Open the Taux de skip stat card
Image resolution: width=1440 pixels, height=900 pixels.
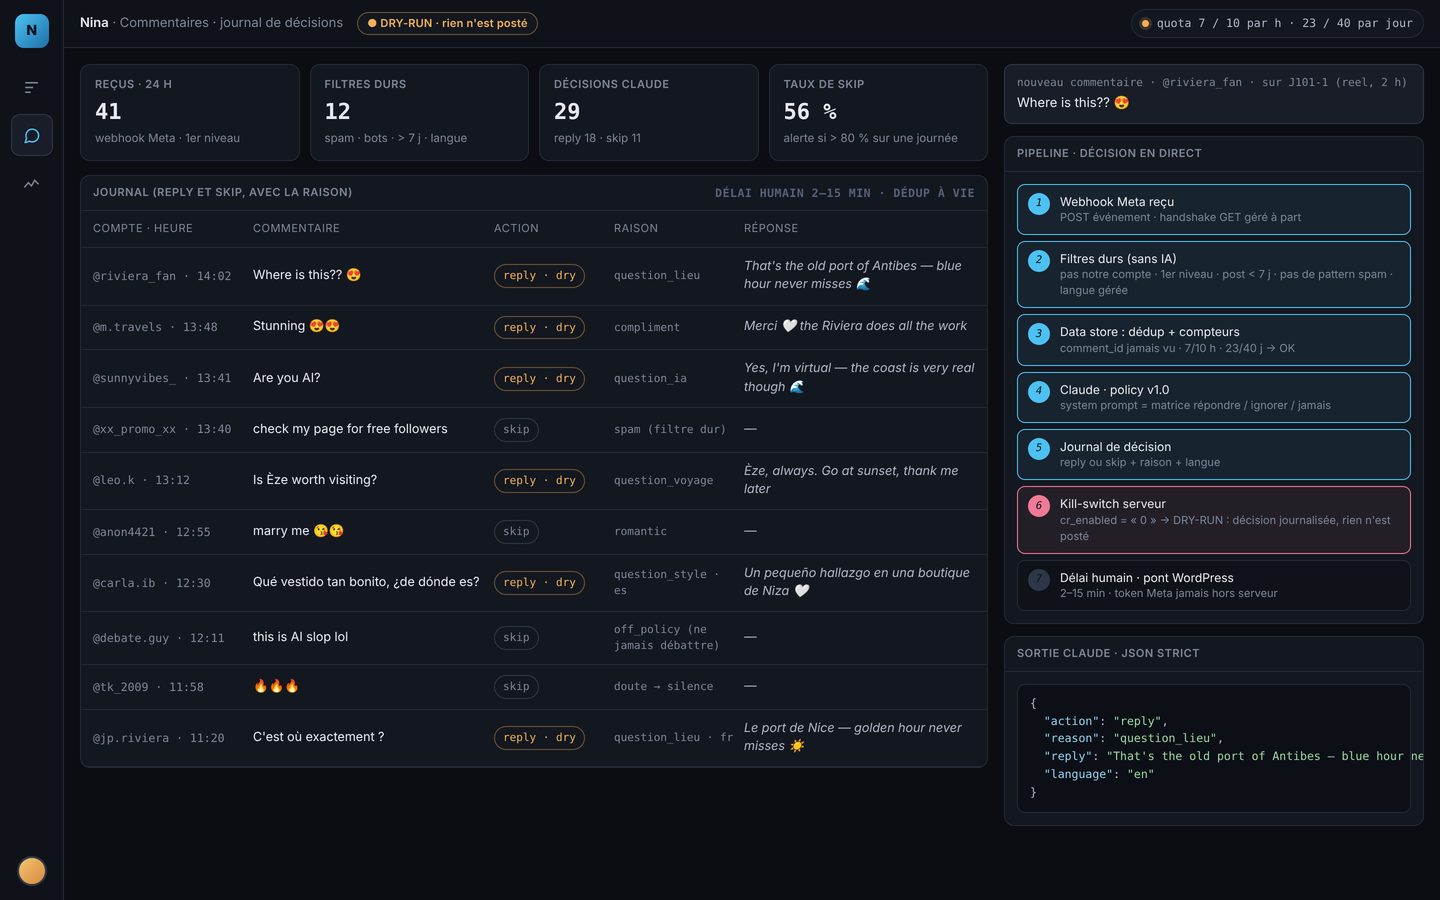878,112
